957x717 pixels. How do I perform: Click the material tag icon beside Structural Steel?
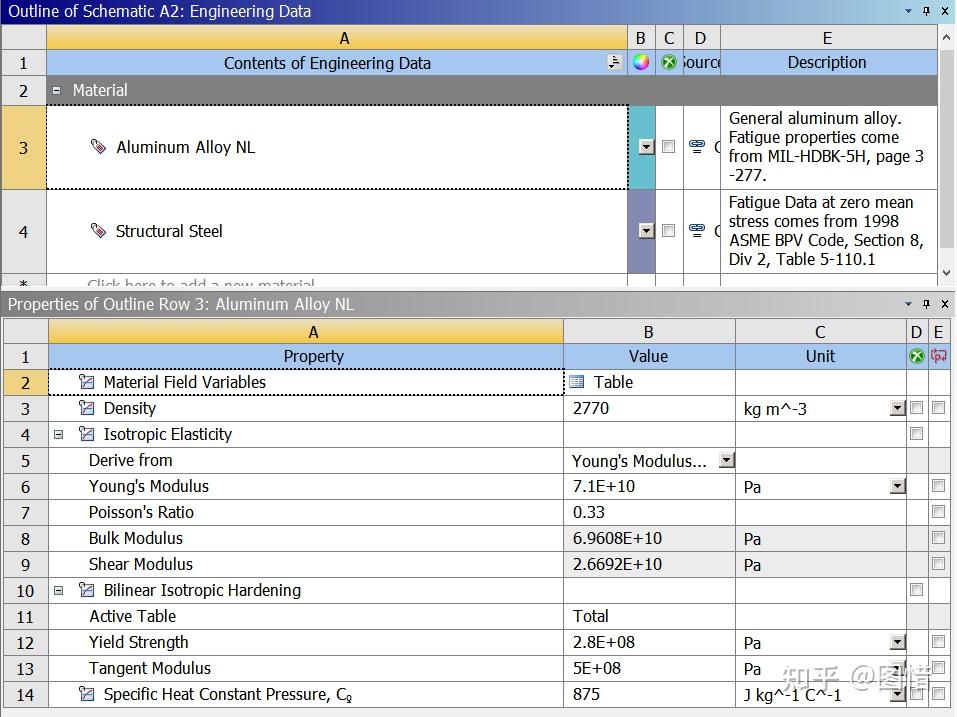coord(97,230)
